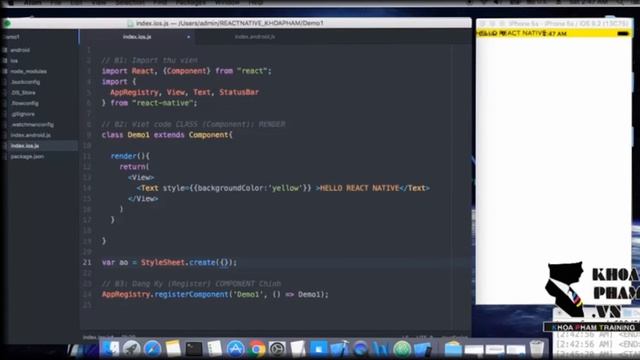The image size is (640, 360).
Task: Open .buckconfig file in tree view
Action: coord(25,82)
